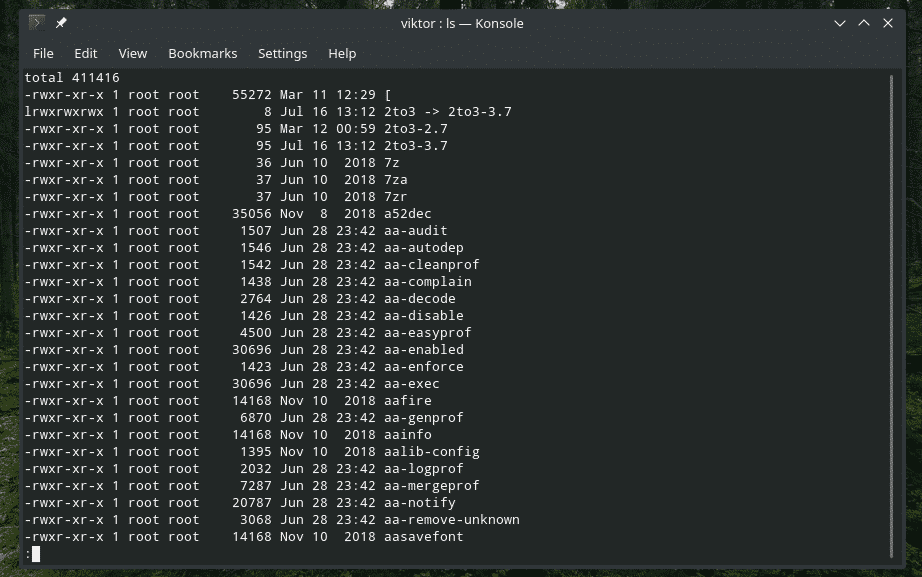Click the 'aasavefont' file name

pos(423,537)
